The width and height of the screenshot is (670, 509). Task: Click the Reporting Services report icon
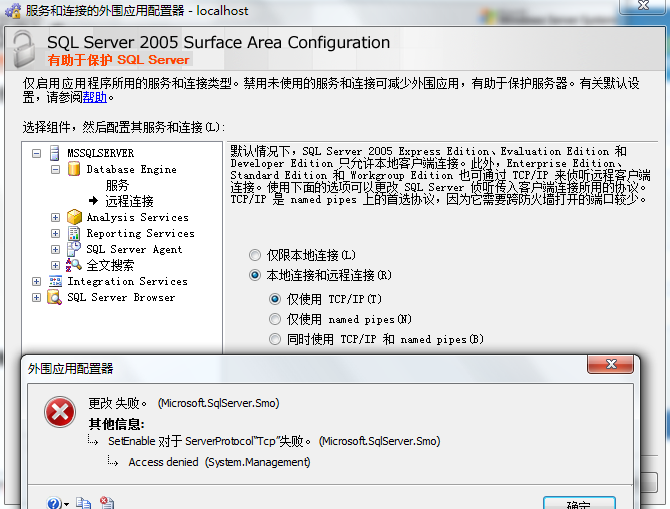74,233
